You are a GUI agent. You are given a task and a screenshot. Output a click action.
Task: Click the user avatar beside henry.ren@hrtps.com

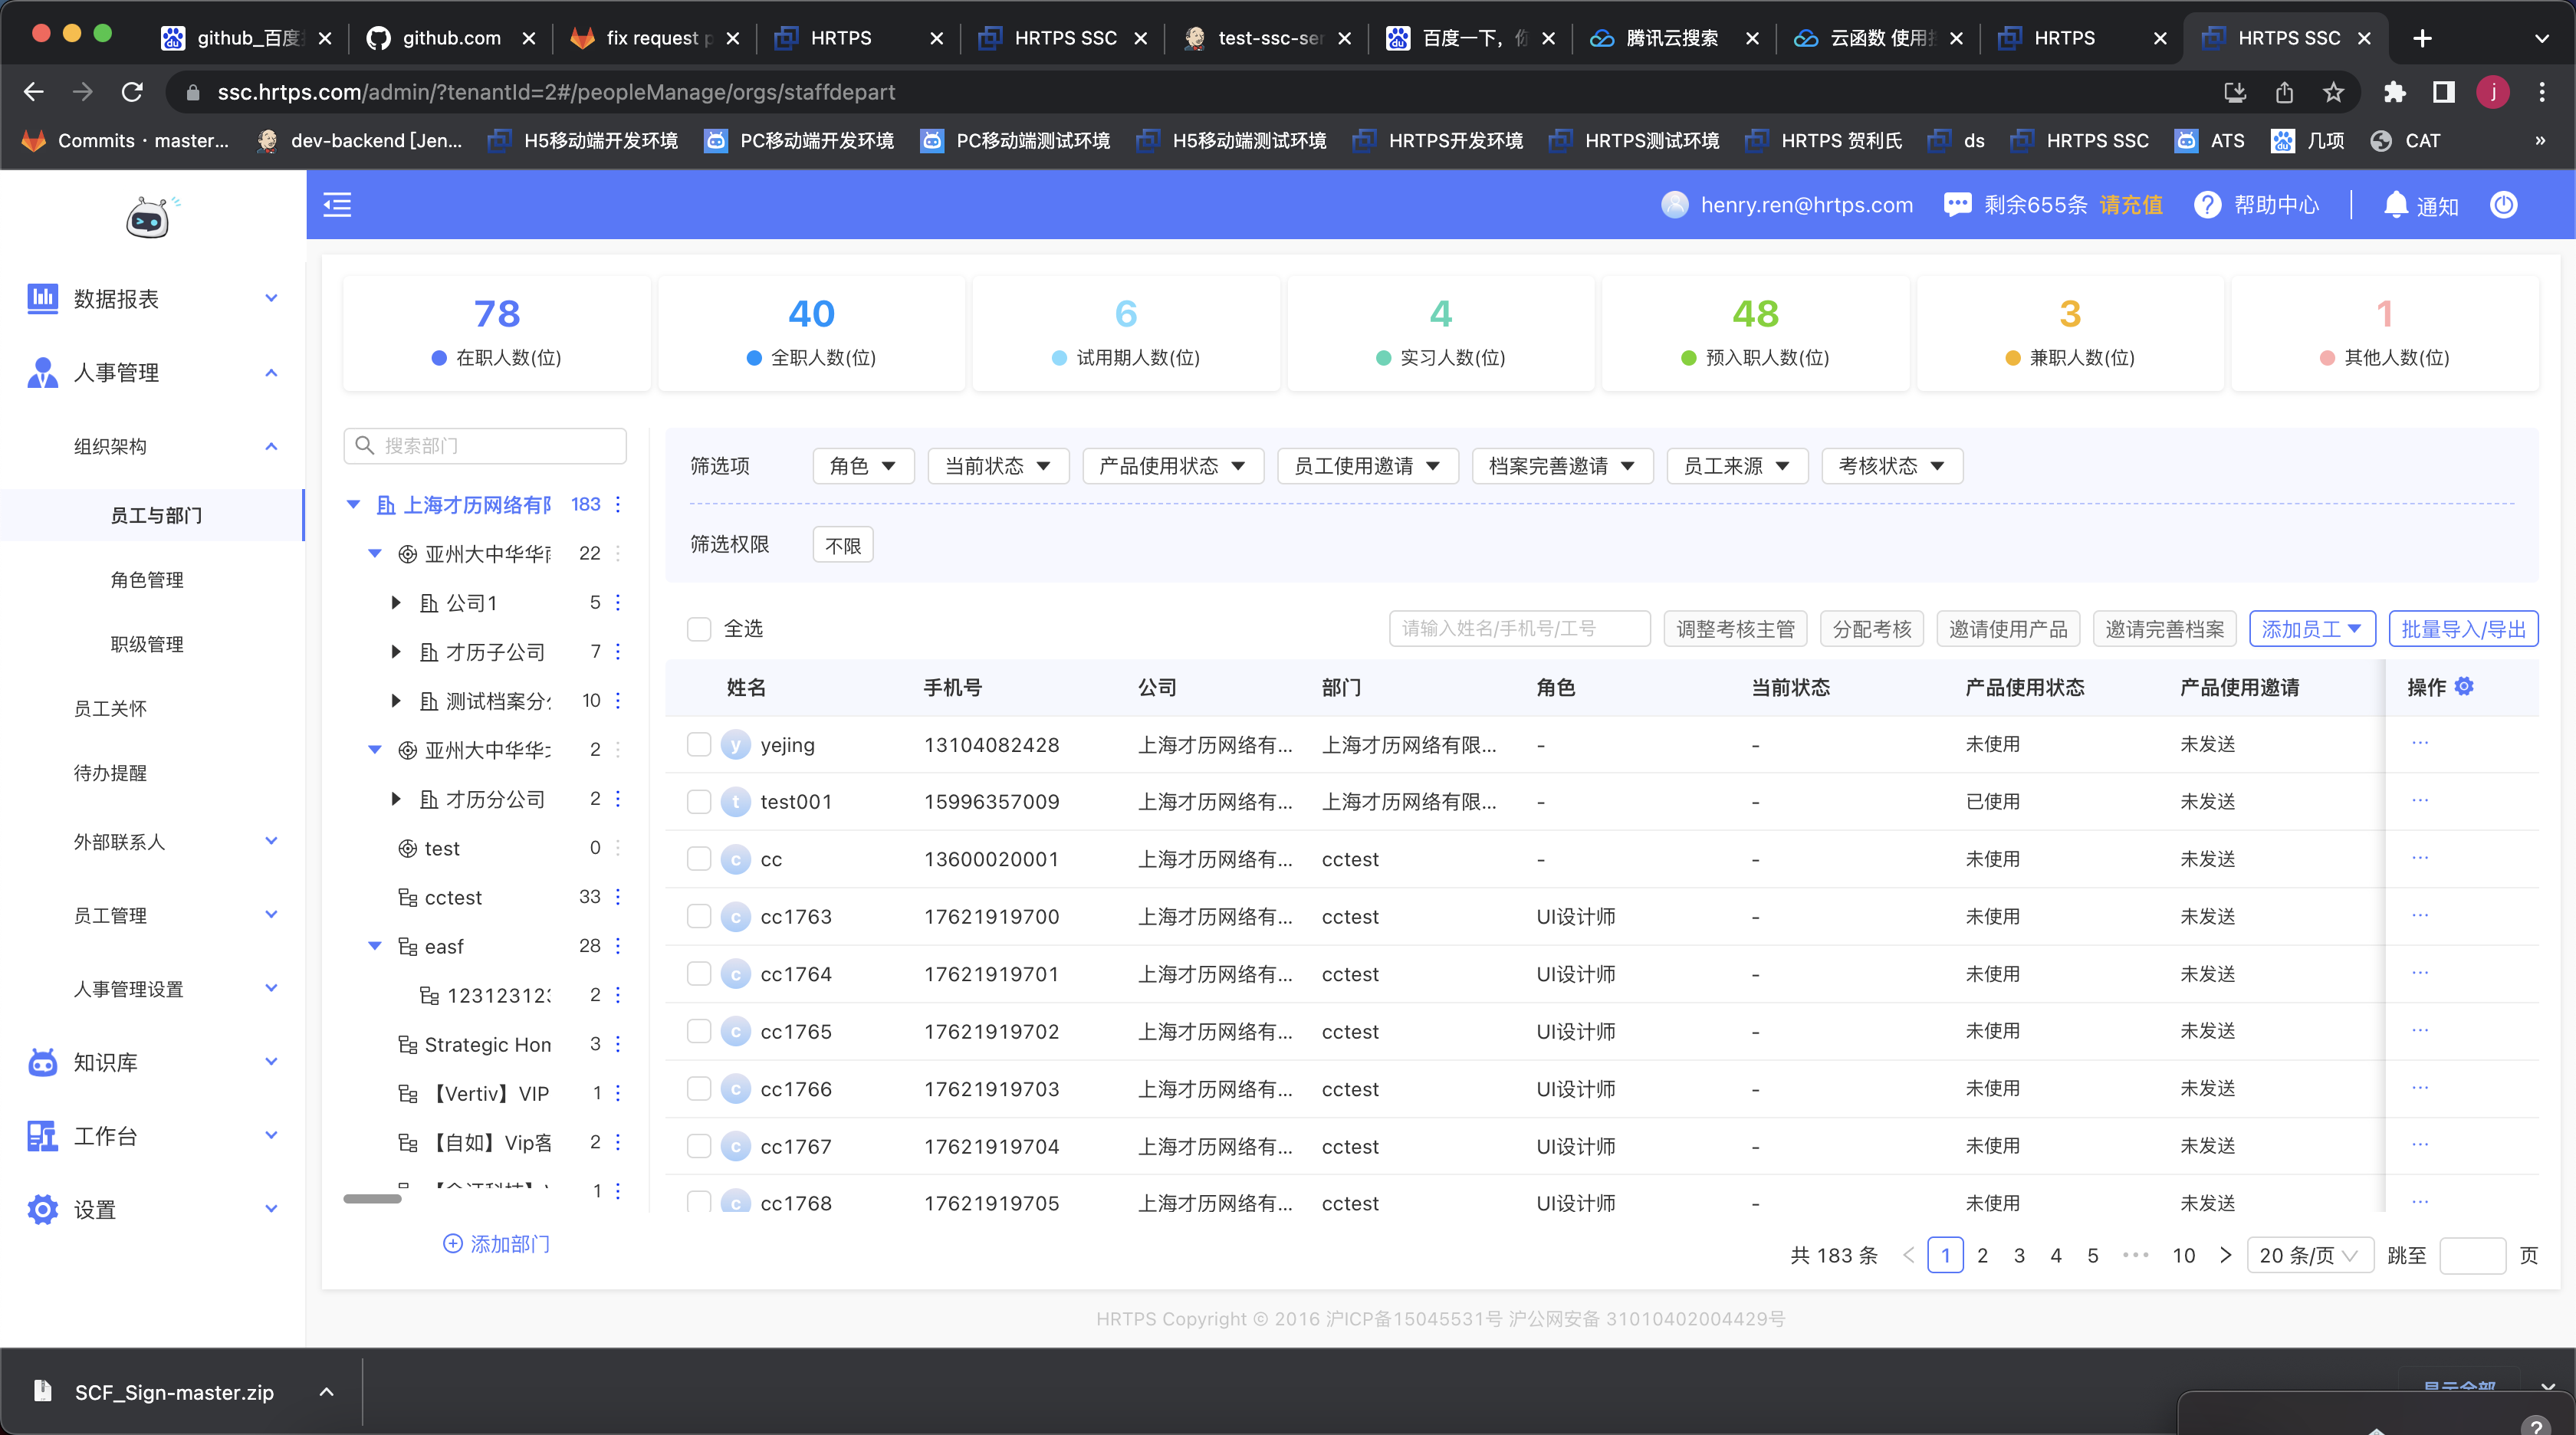[1674, 205]
